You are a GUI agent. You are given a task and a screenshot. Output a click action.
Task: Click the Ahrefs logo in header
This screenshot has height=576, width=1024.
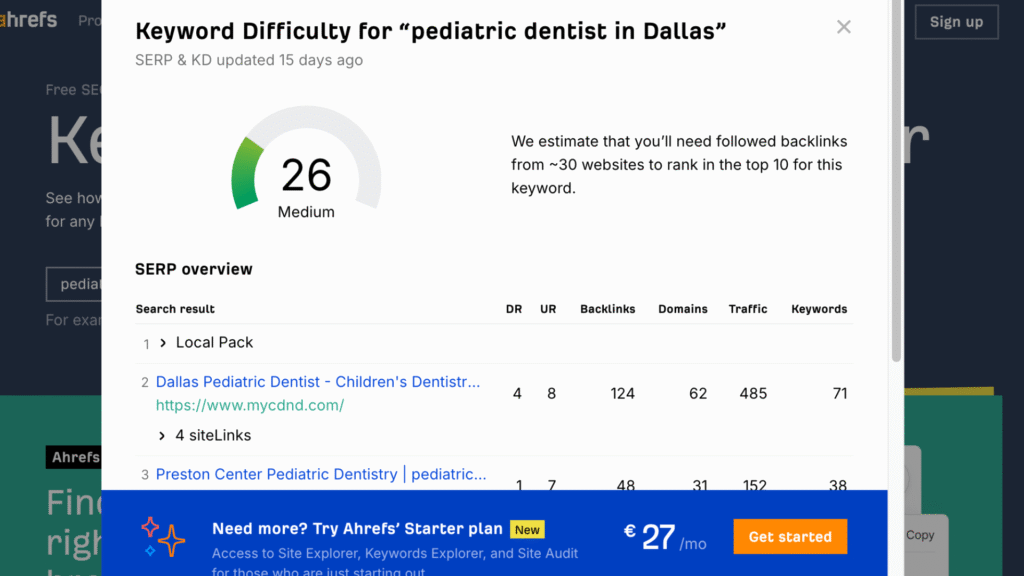30,20
